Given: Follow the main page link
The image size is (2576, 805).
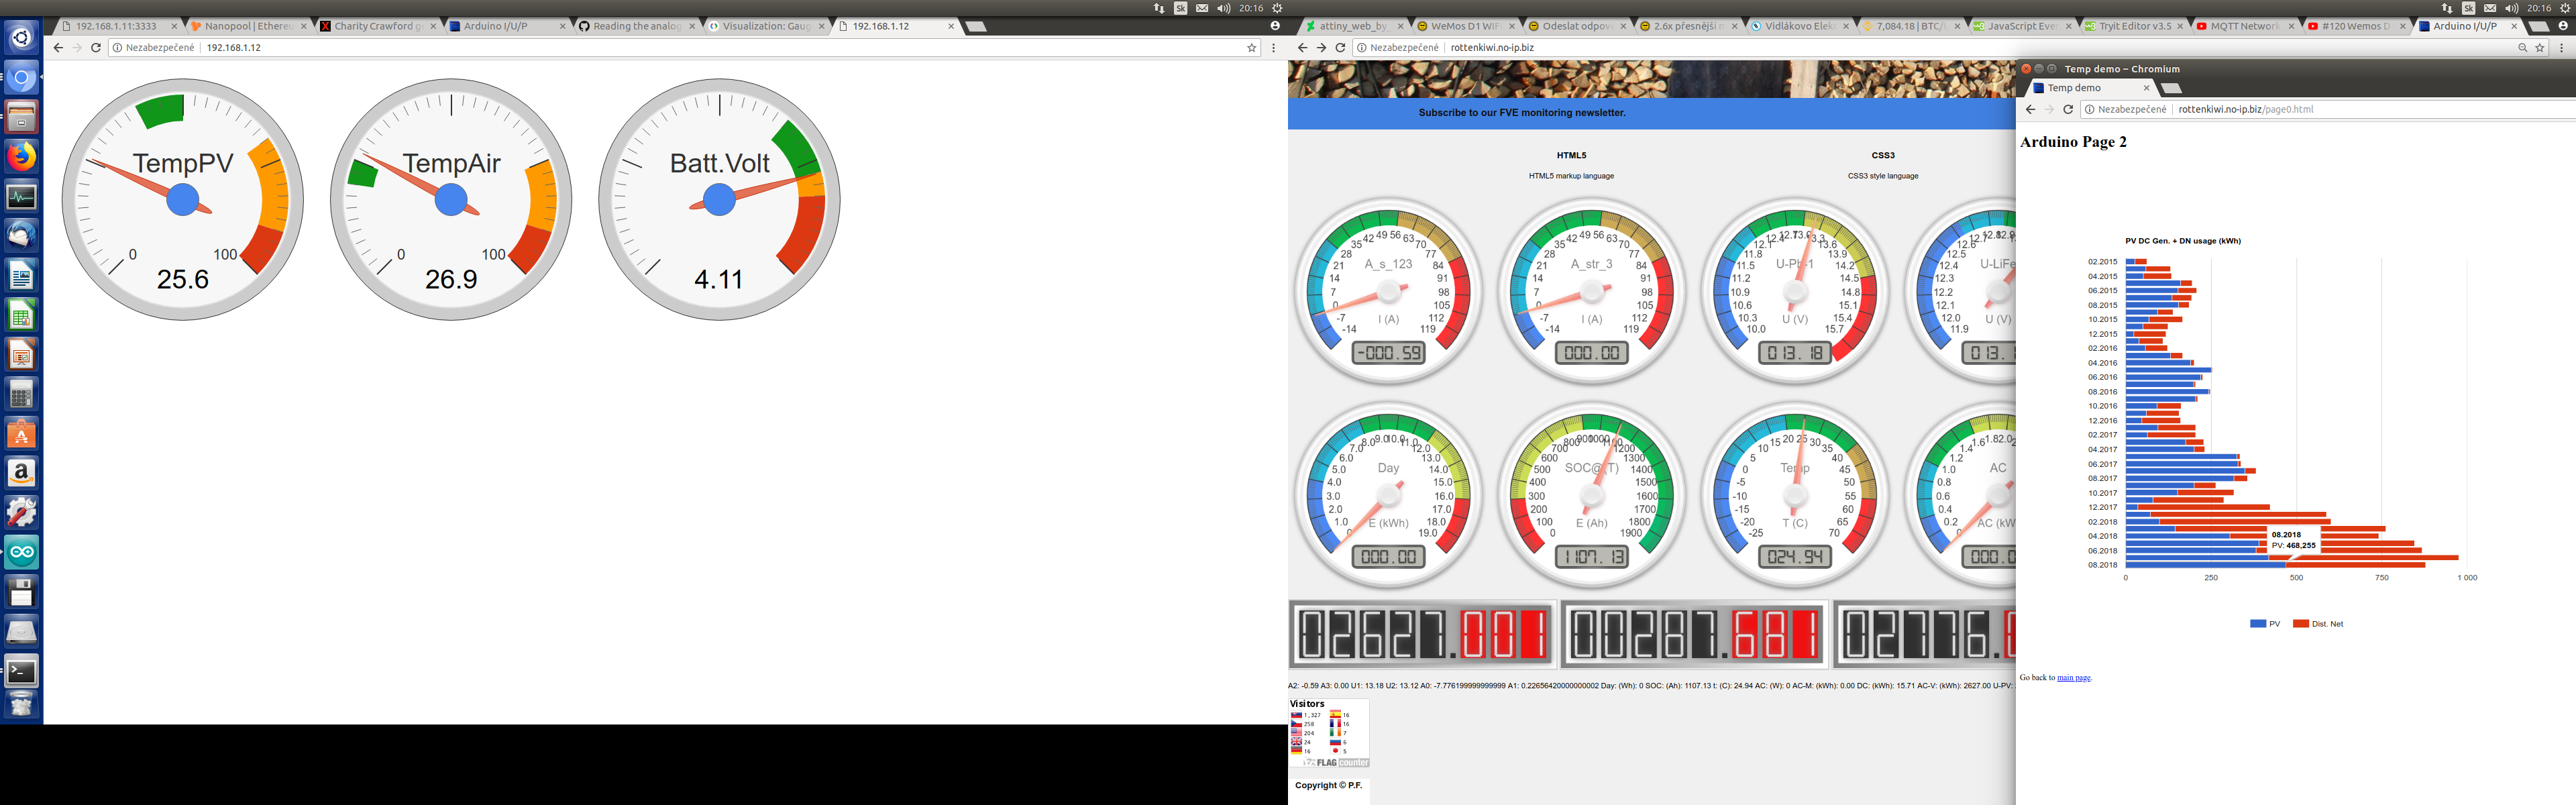Looking at the screenshot, I should [x=2073, y=678].
